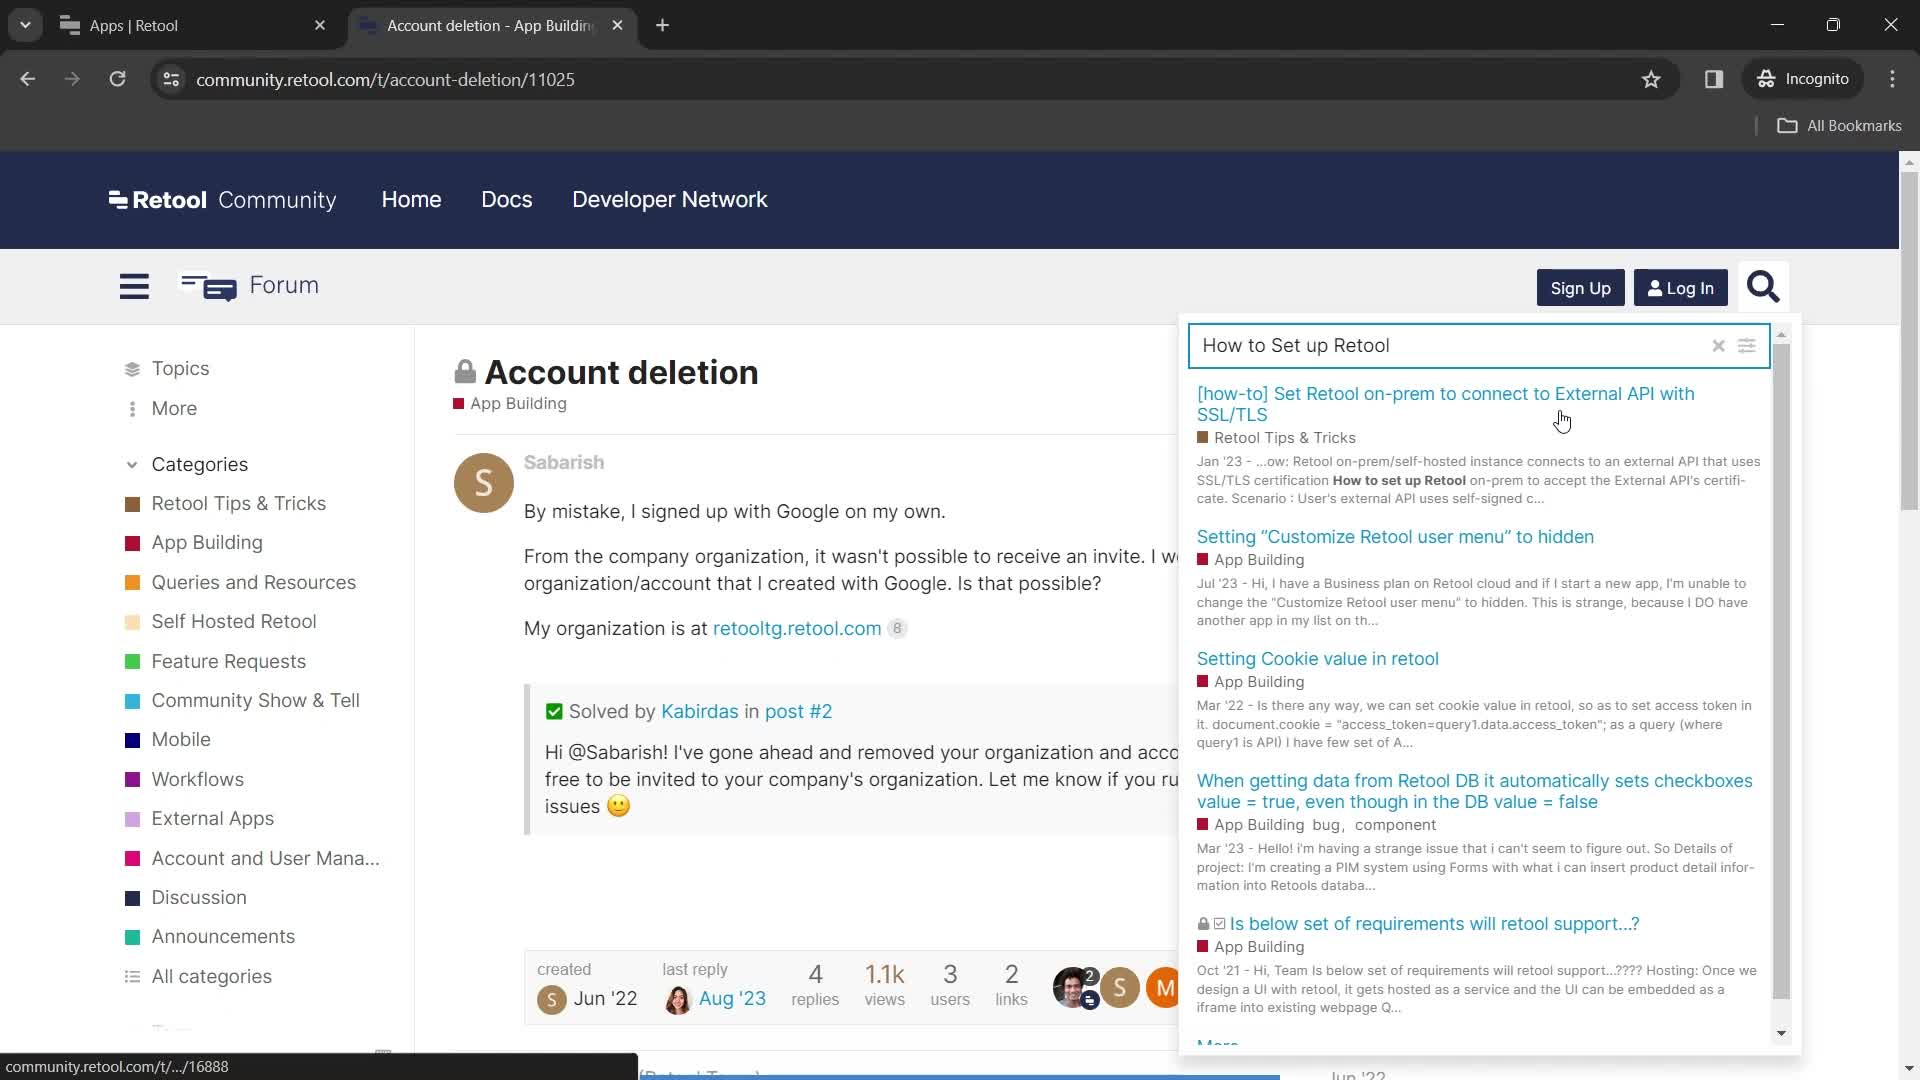Bookmark this page with star icon

1651,79
